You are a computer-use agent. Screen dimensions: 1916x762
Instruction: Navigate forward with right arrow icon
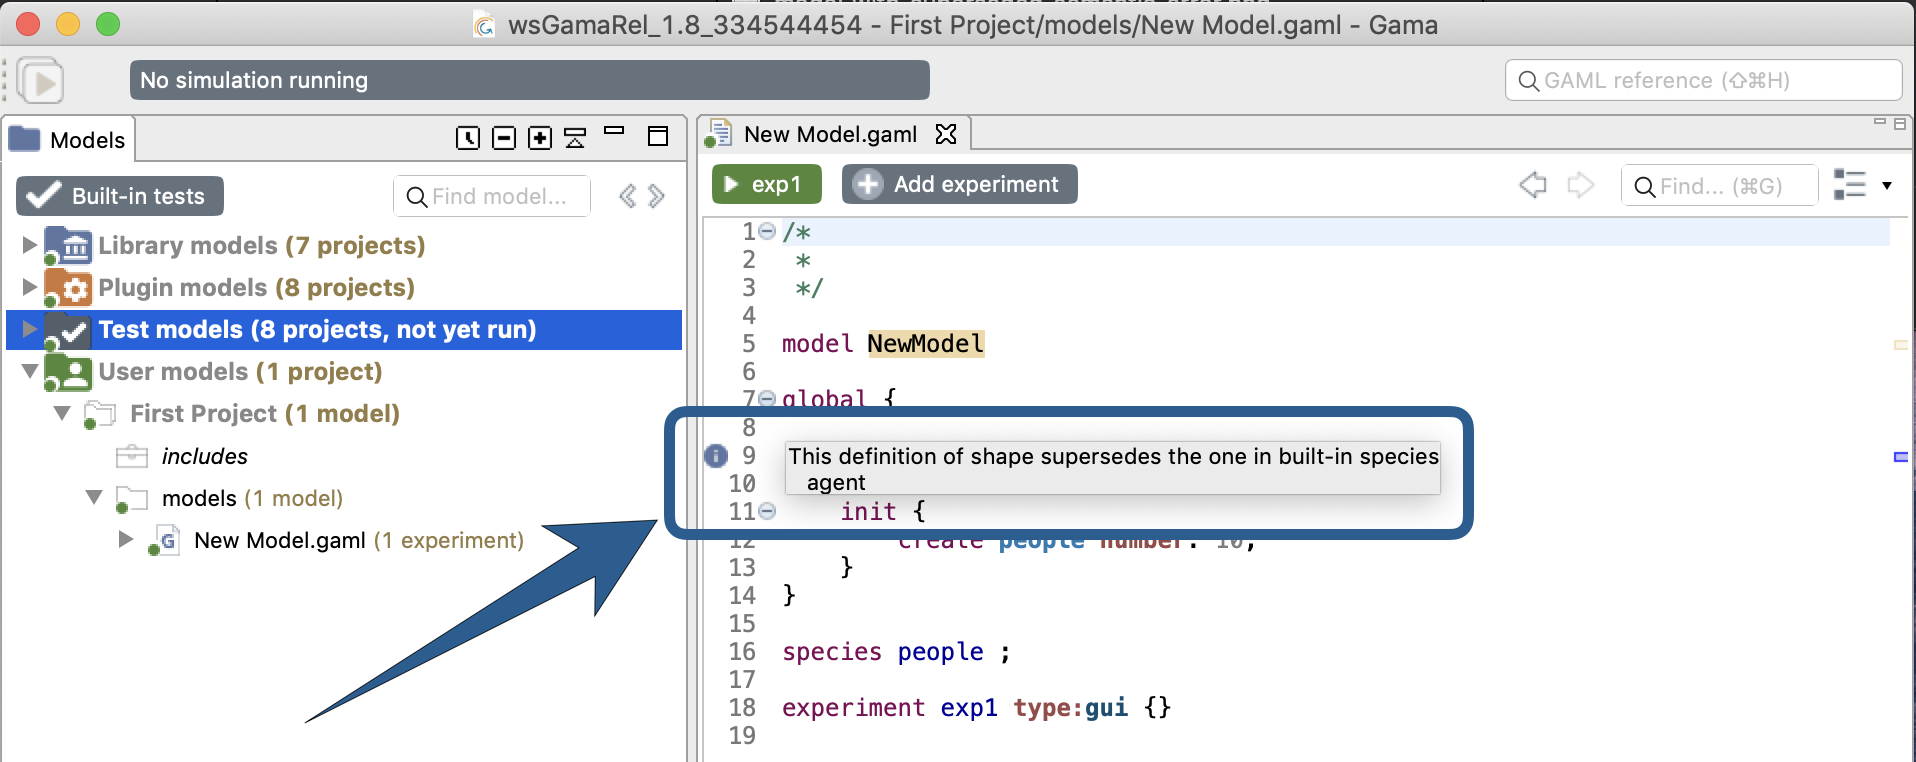click(1581, 185)
